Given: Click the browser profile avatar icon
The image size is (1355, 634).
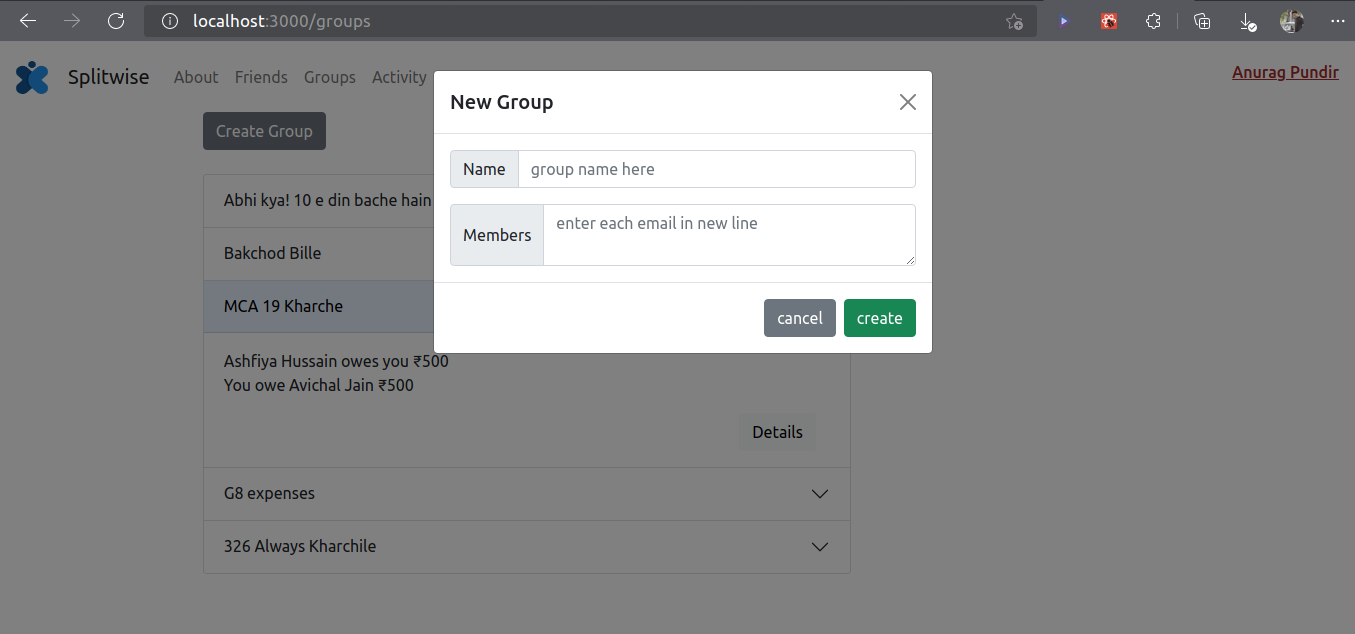Looking at the screenshot, I should tap(1291, 20).
